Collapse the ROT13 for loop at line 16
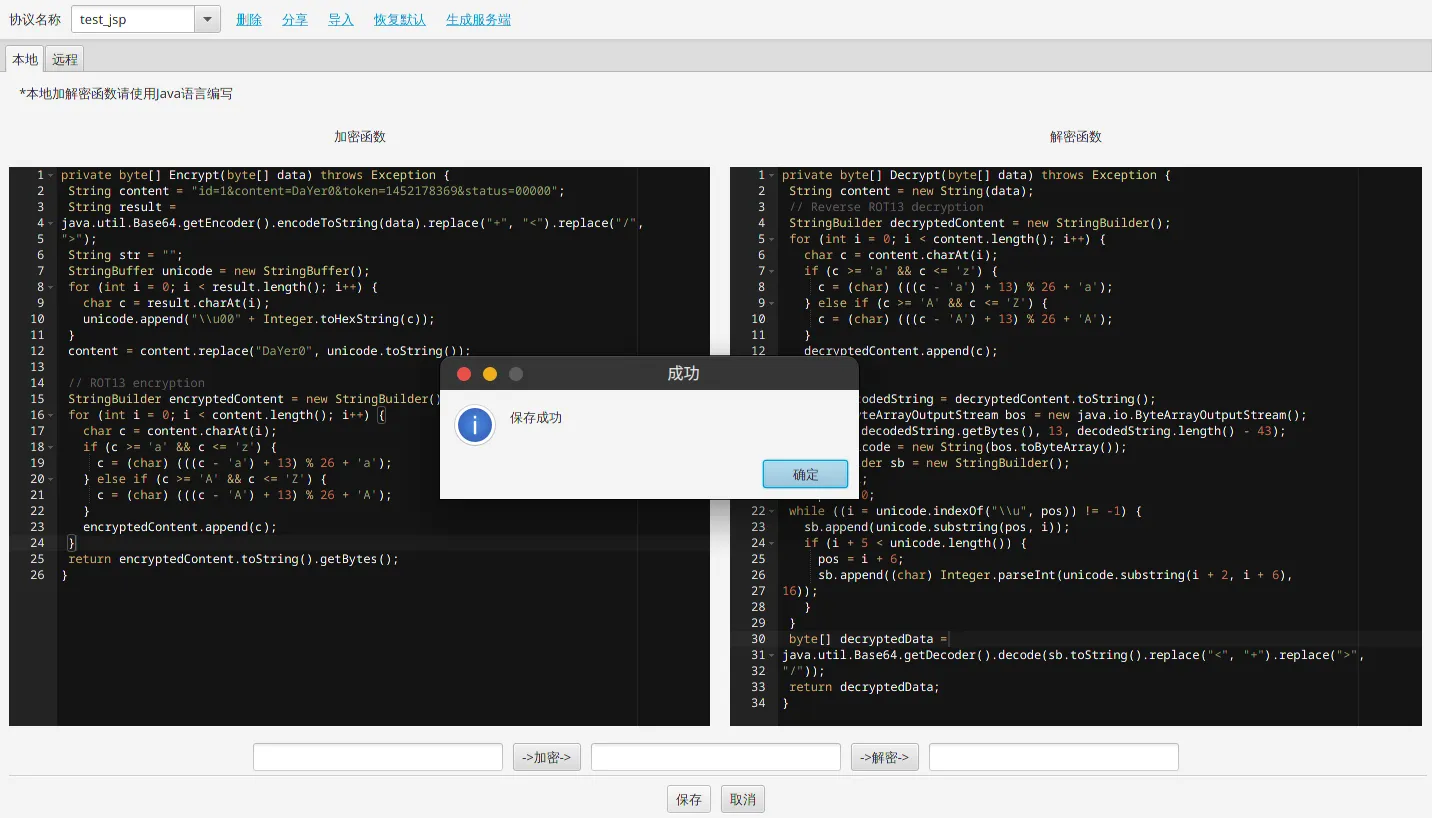Viewport: 1432px width, 818px height. click(51, 415)
